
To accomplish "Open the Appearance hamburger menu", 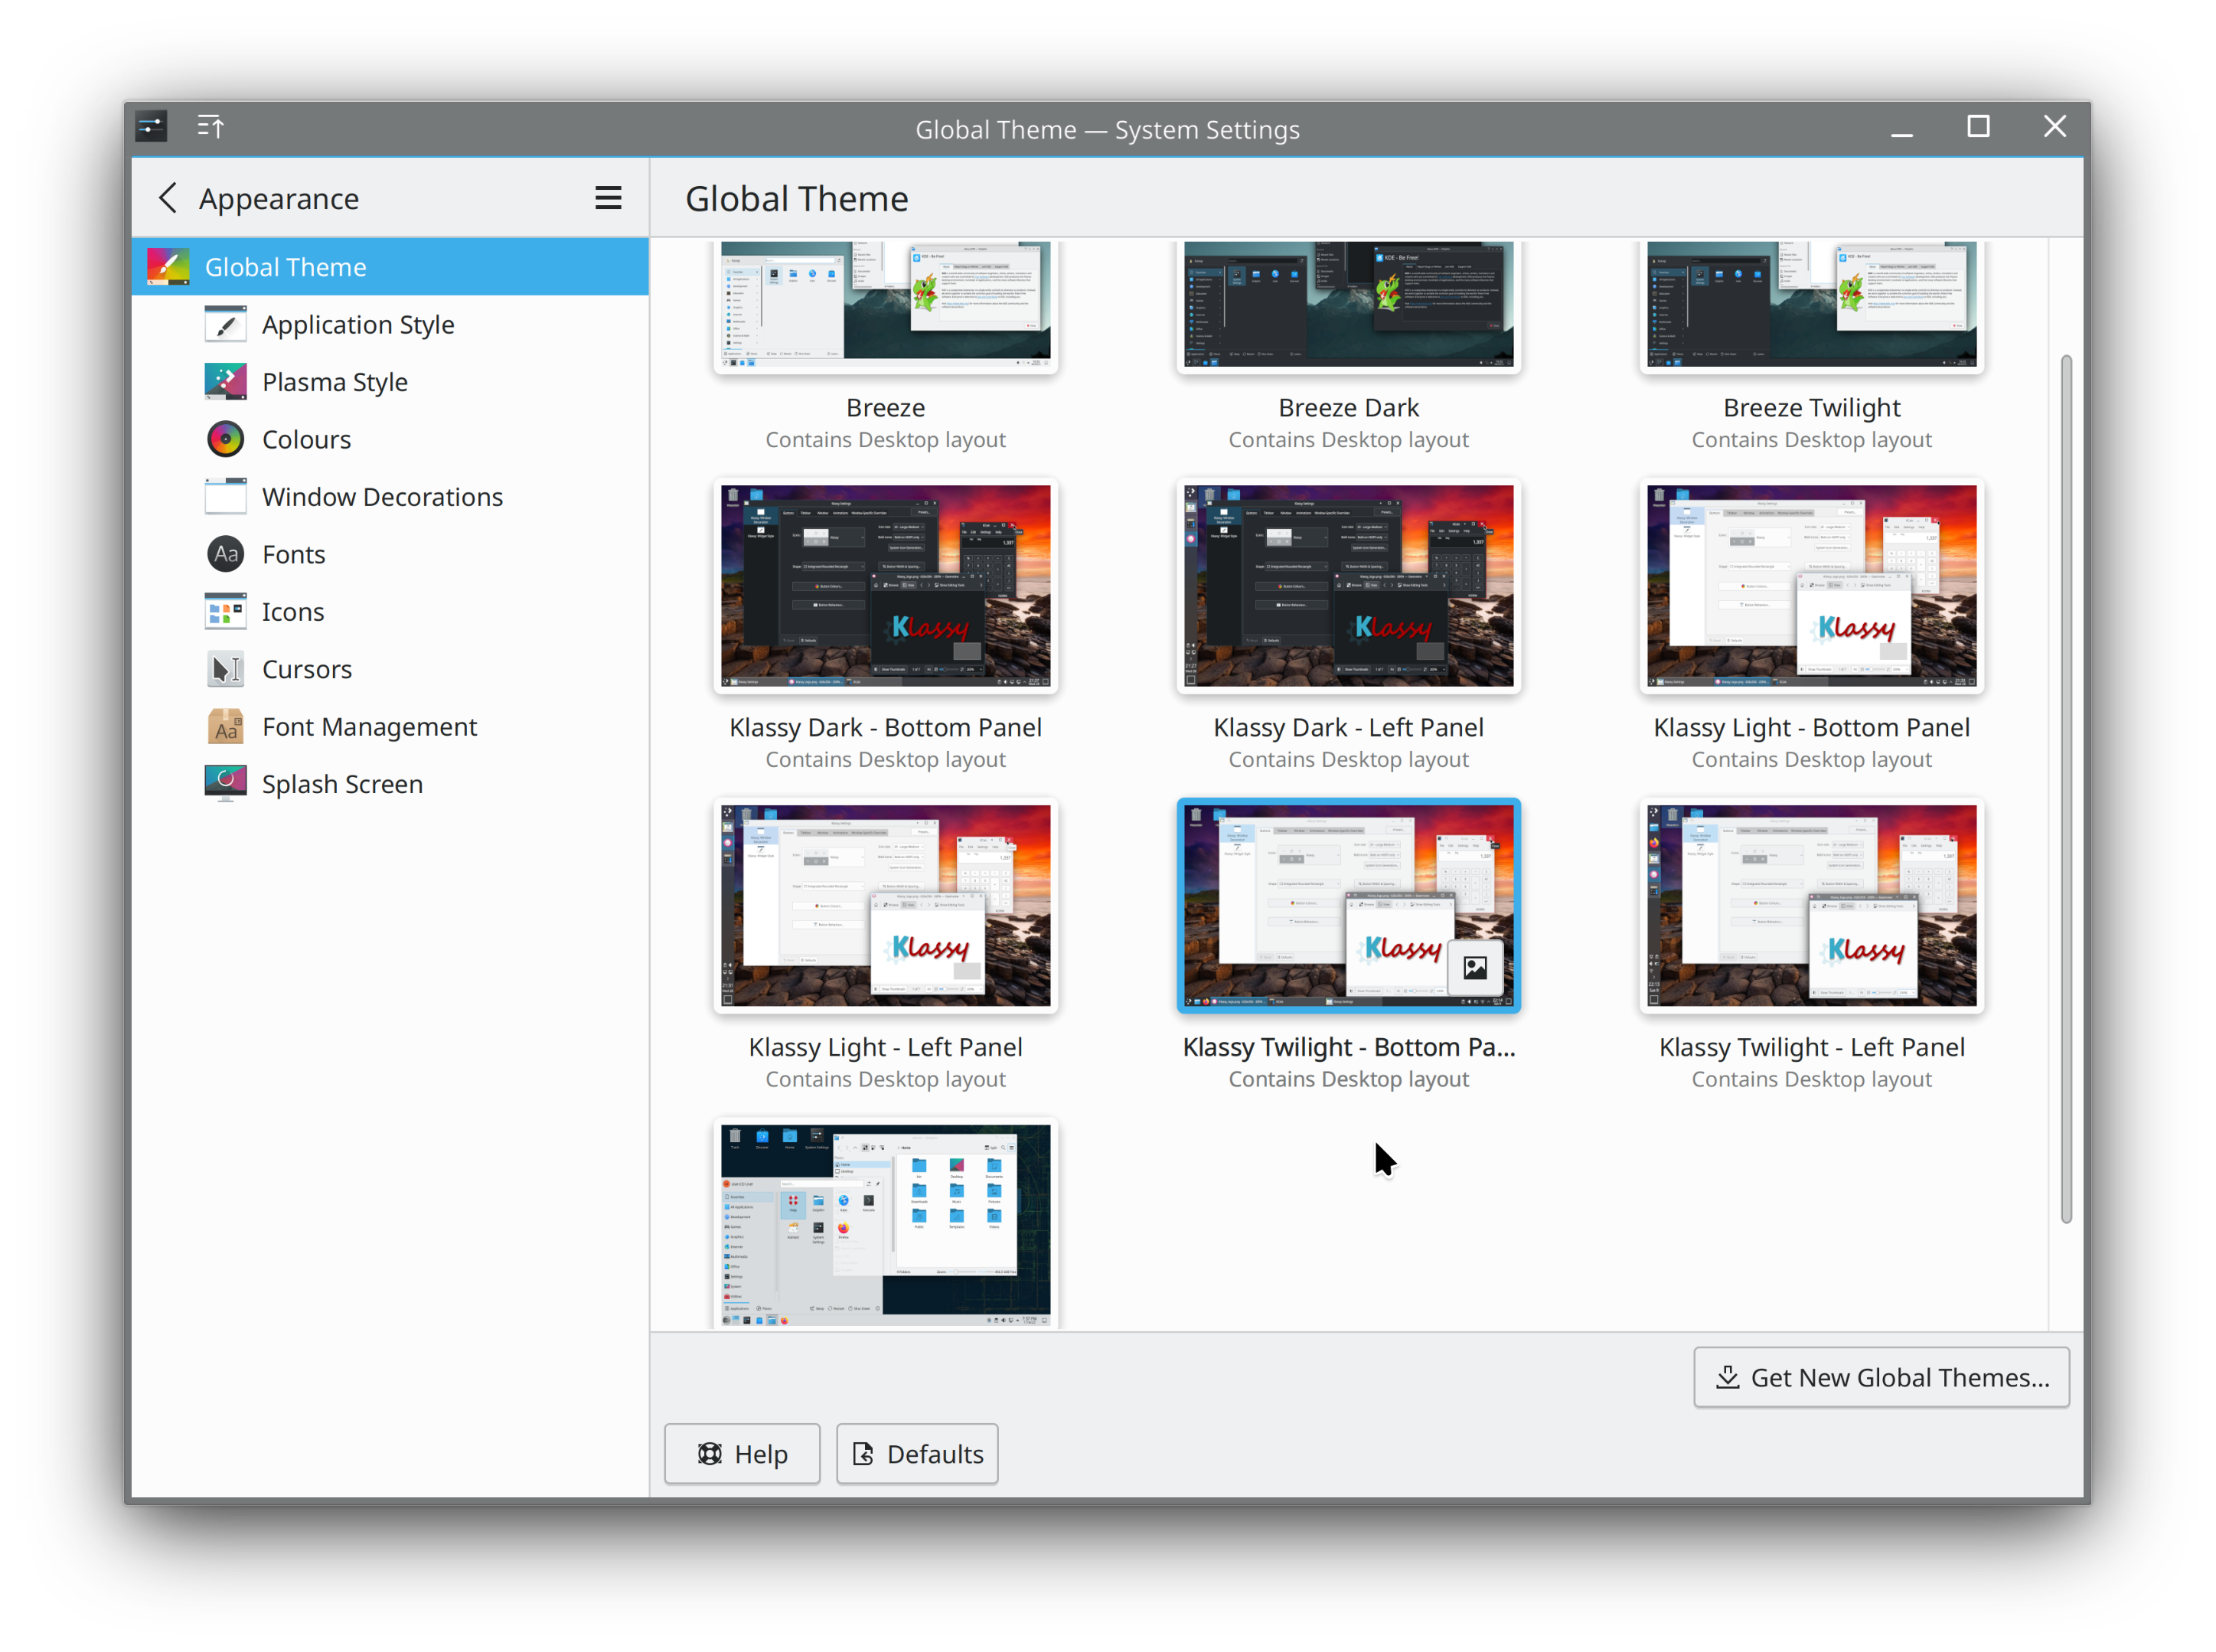I will pos(608,198).
